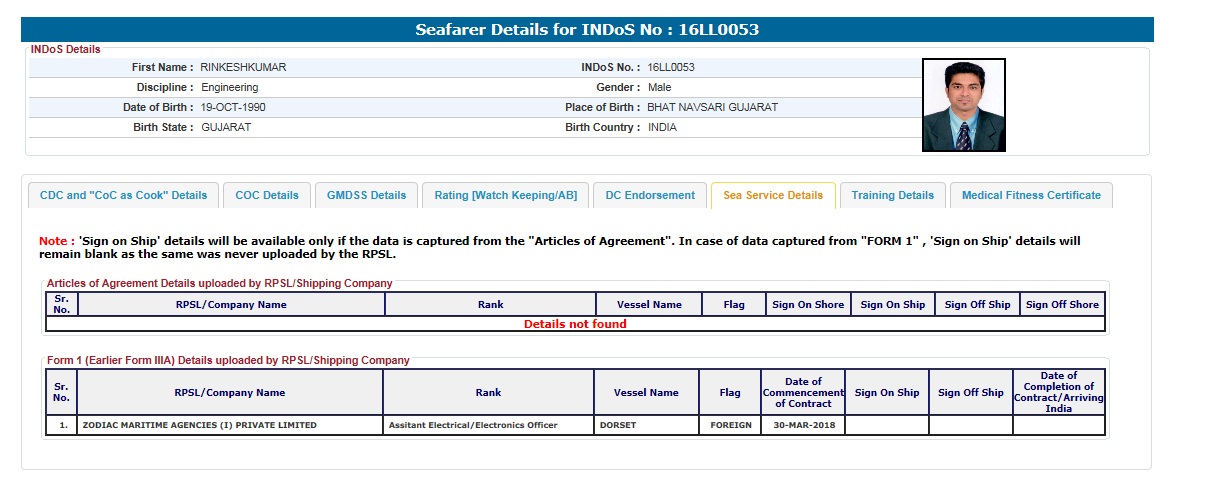Screen dimensions: 1206x480
Task: View the Medical Fitness Certificate tab
Action: pyautogui.click(x=1030, y=195)
